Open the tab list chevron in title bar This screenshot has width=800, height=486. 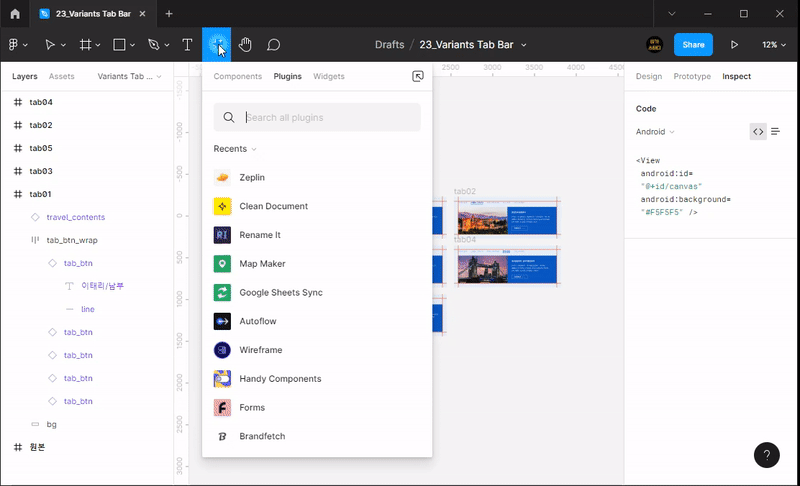point(672,14)
